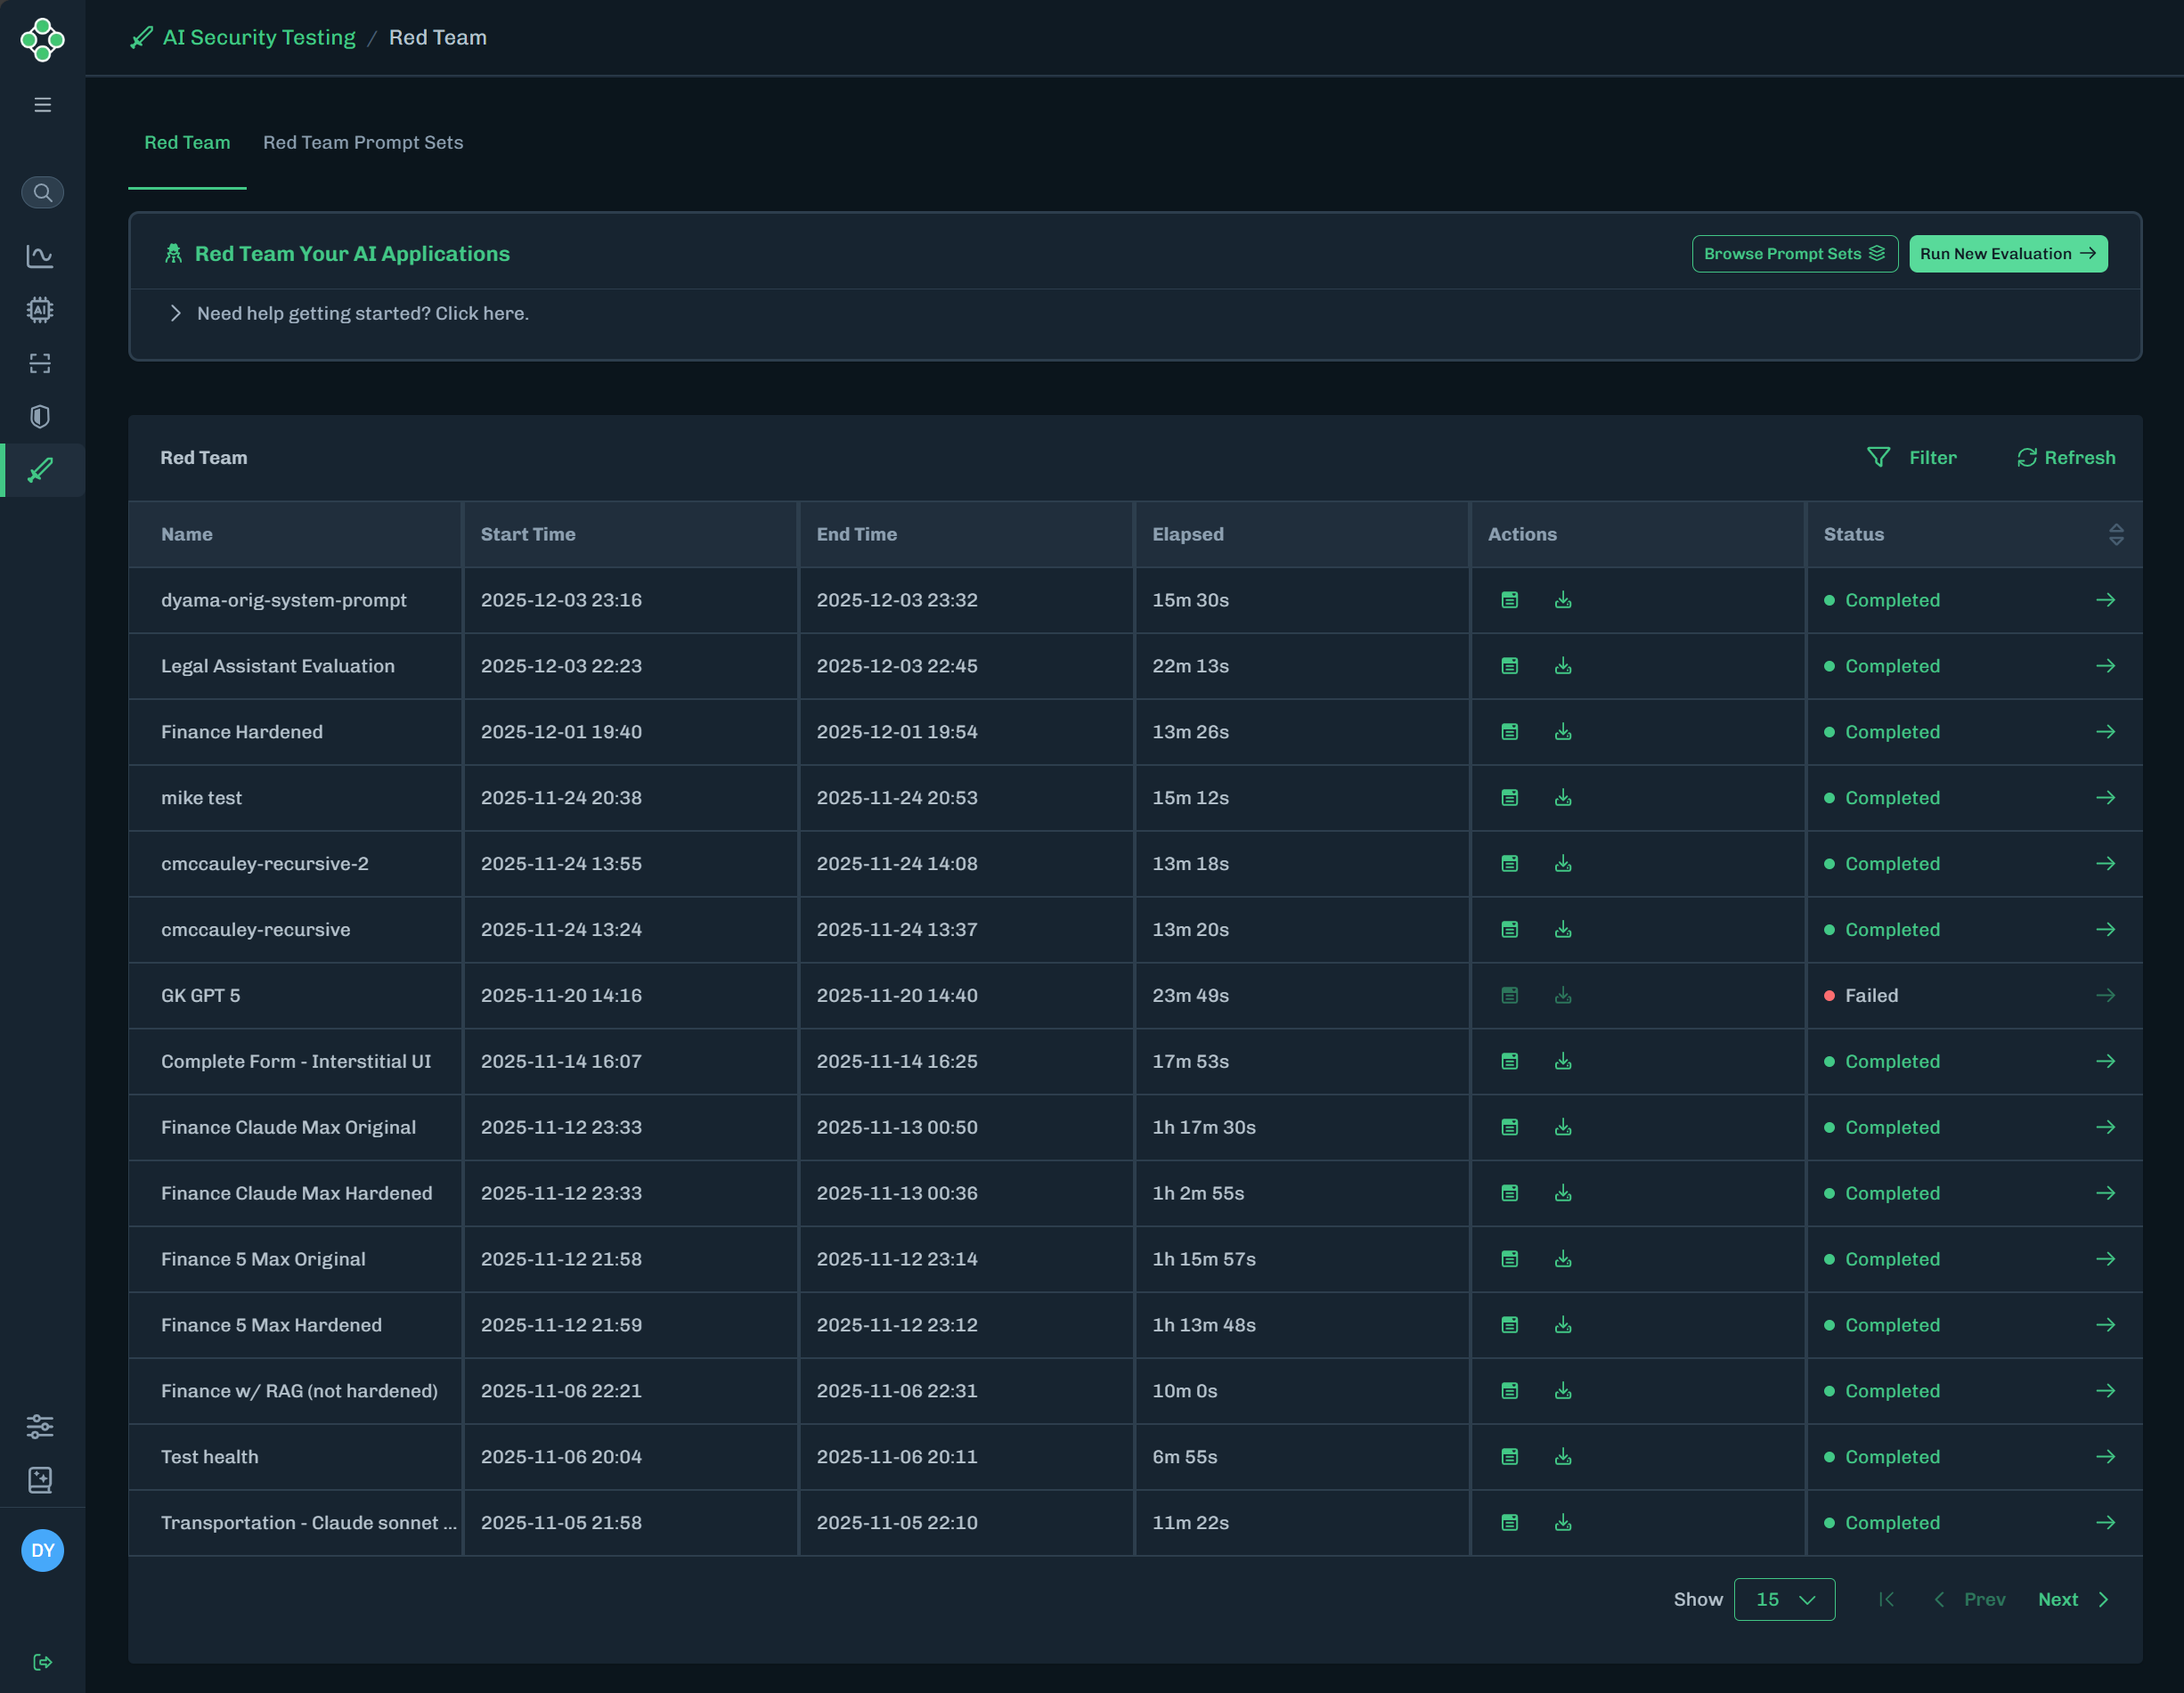View report for Legal Assistant Evaluation
The width and height of the screenshot is (2184, 1693).
tap(1509, 666)
